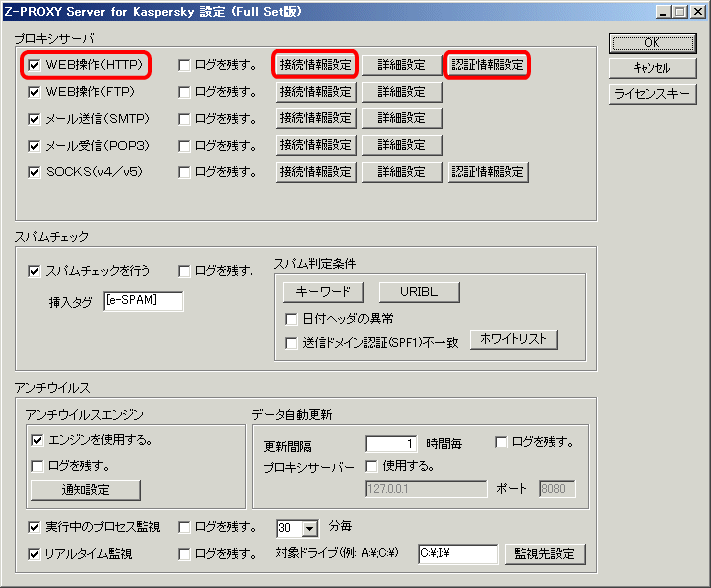The height and width of the screenshot is (588, 711).
Task: Toggle the メール受信(POP3) checkbox
Action: coord(34,146)
